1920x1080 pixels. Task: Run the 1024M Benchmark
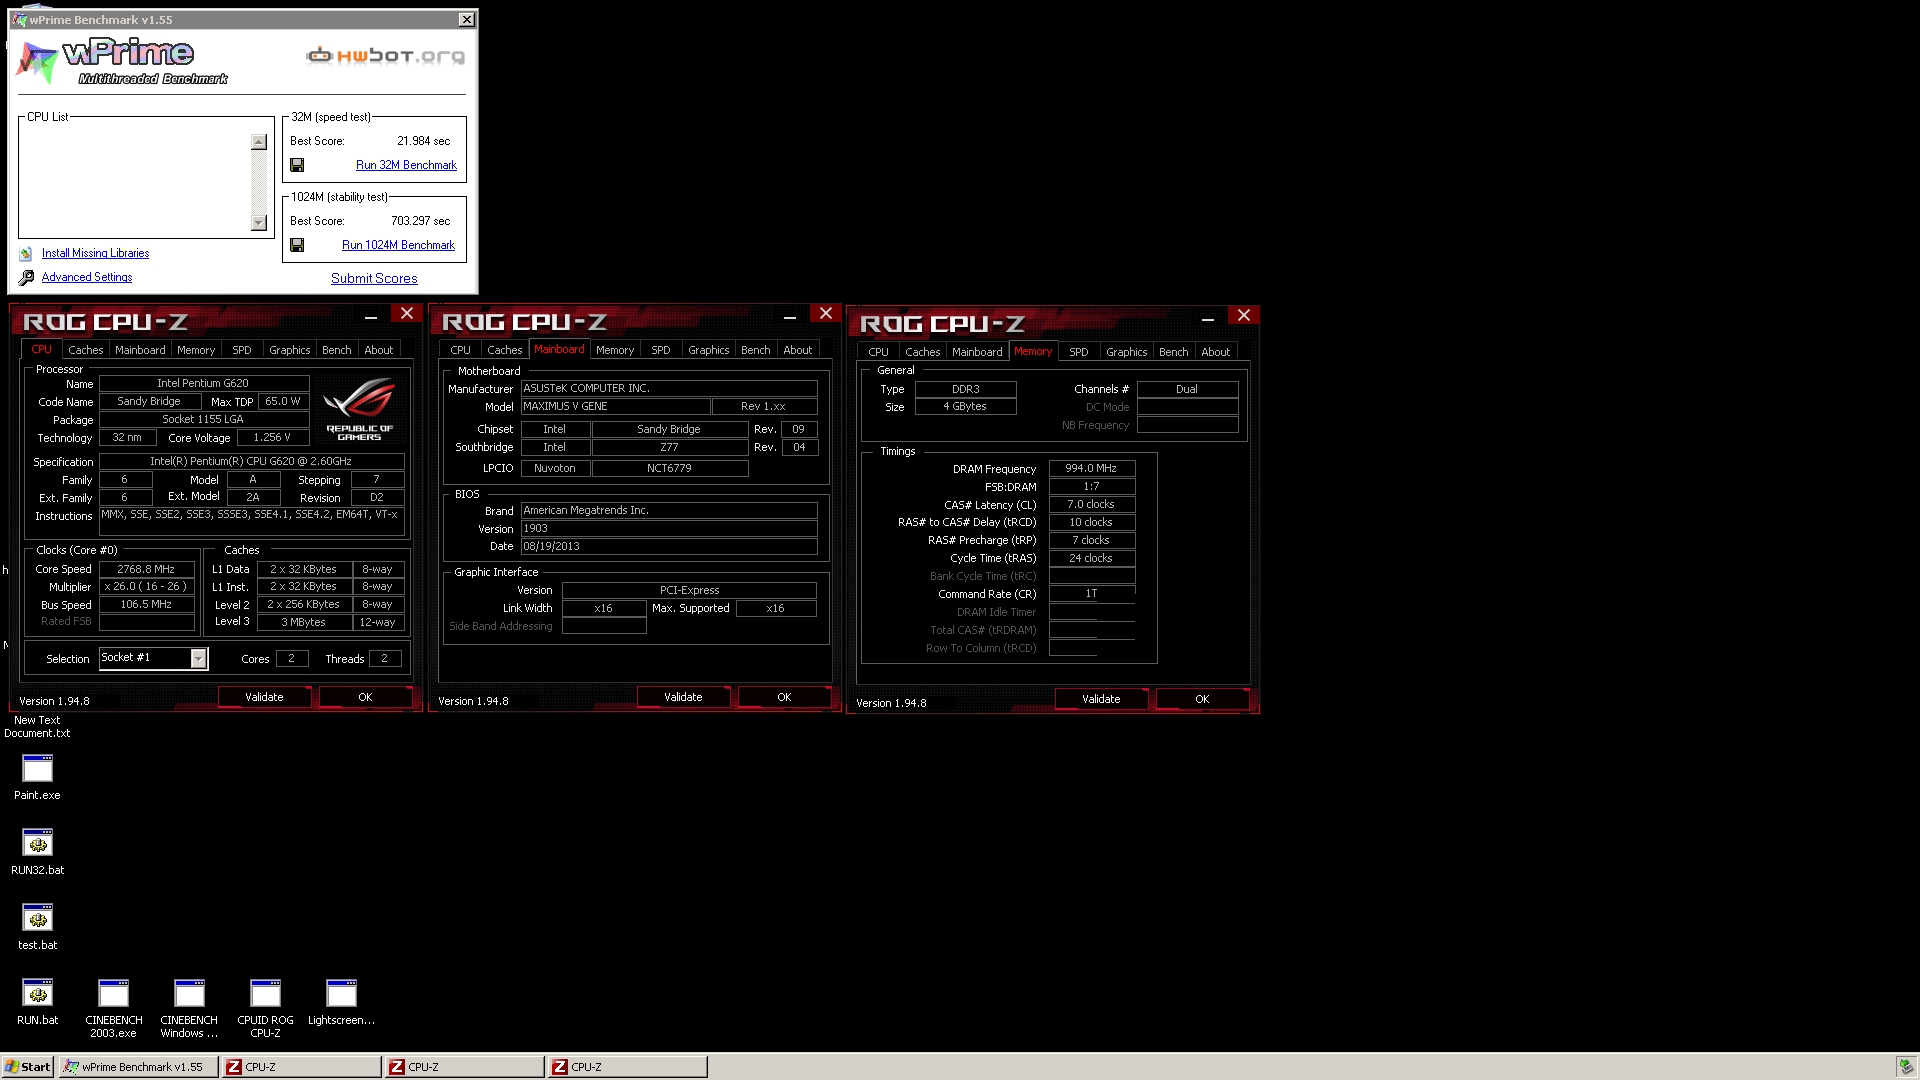398,245
